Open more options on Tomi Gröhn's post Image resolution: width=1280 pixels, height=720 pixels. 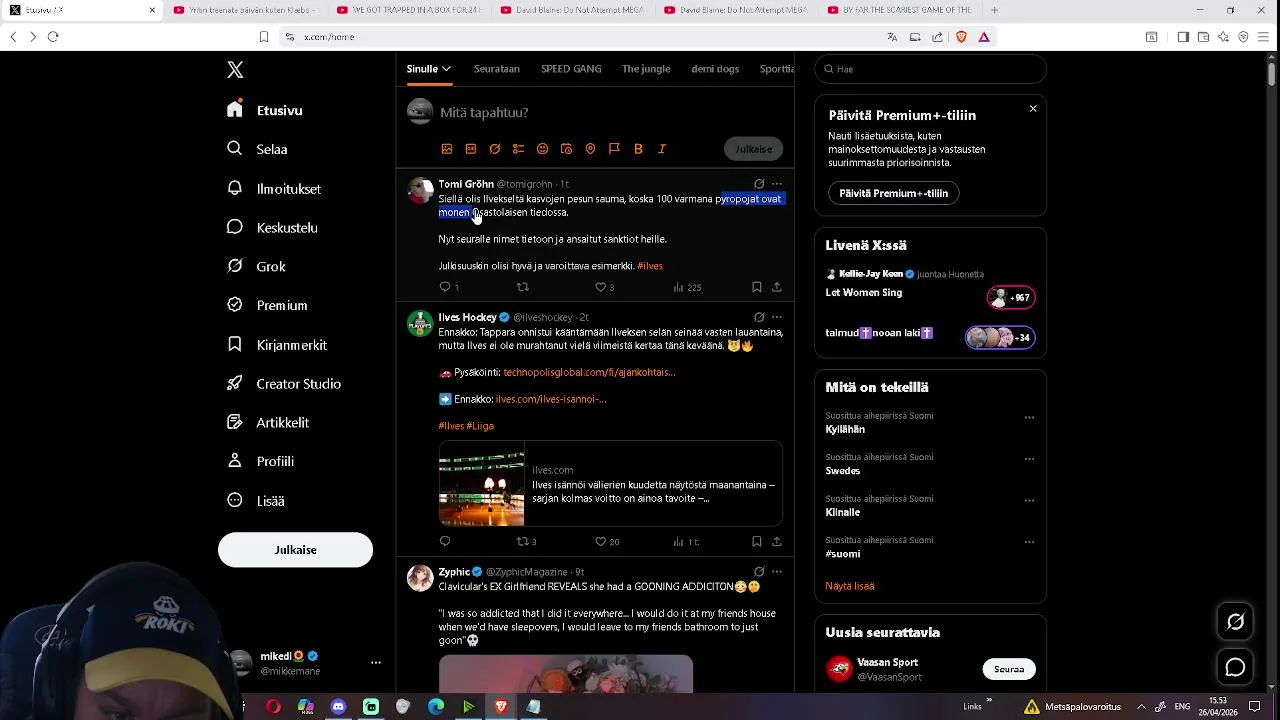[x=777, y=184]
